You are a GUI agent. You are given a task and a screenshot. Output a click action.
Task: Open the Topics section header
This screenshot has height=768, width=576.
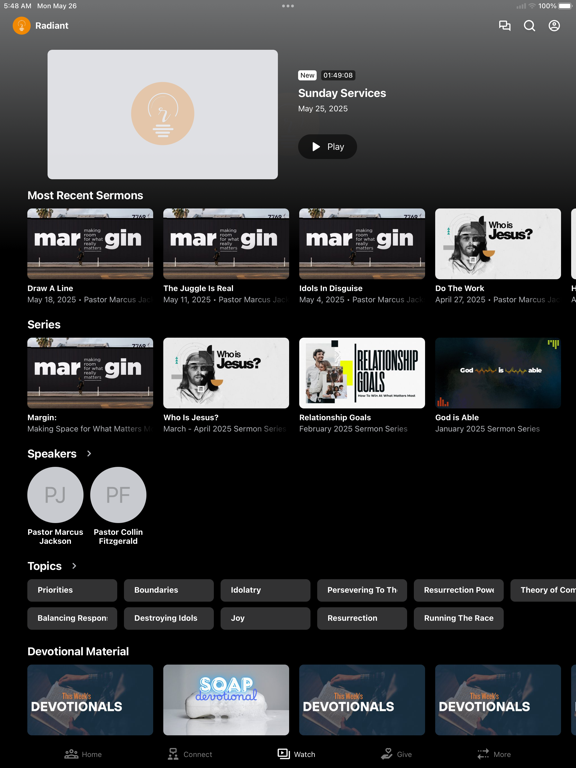[x=45, y=566]
